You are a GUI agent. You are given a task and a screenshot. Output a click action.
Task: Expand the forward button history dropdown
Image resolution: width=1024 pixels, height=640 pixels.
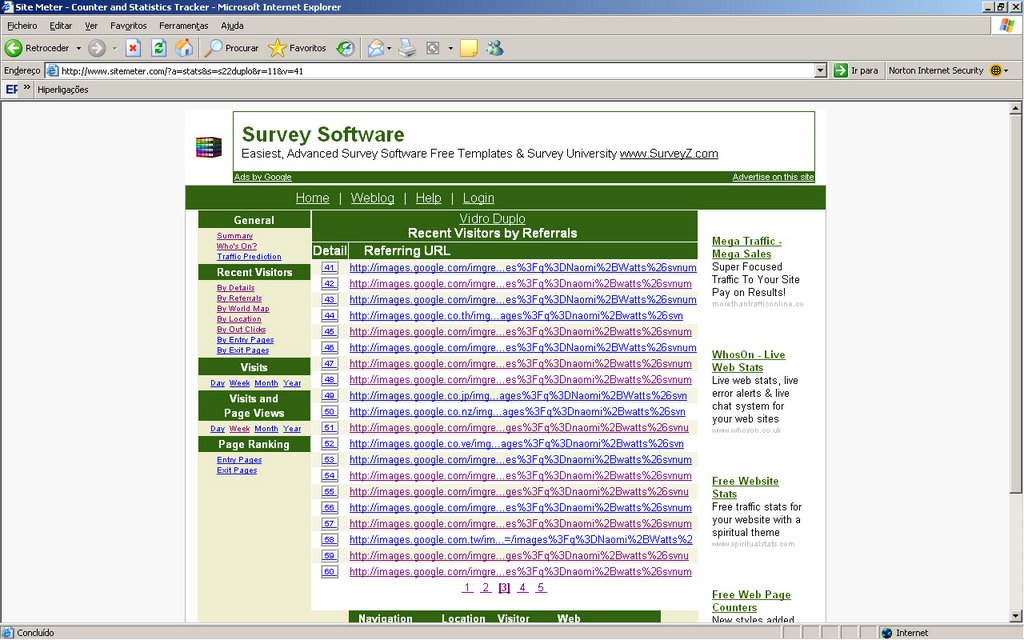114,48
